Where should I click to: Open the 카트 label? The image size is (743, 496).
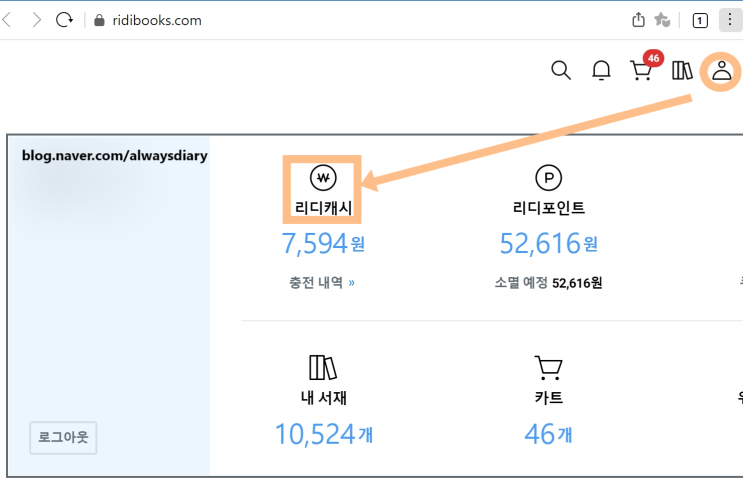click(549, 397)
